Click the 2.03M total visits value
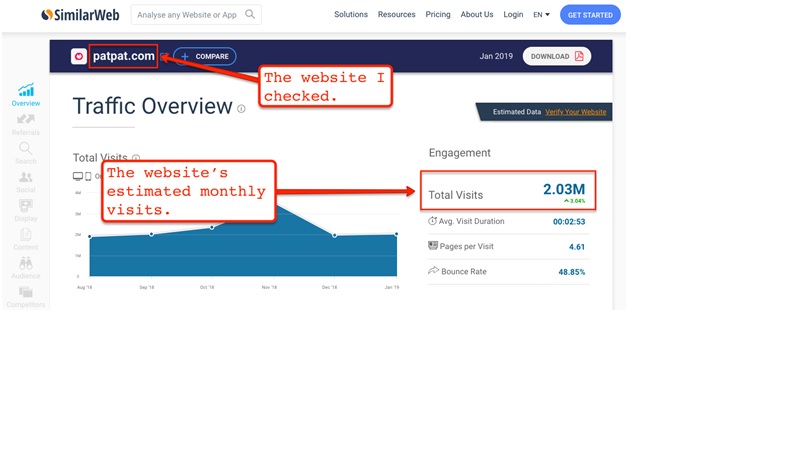 click(x=564, y=189)
